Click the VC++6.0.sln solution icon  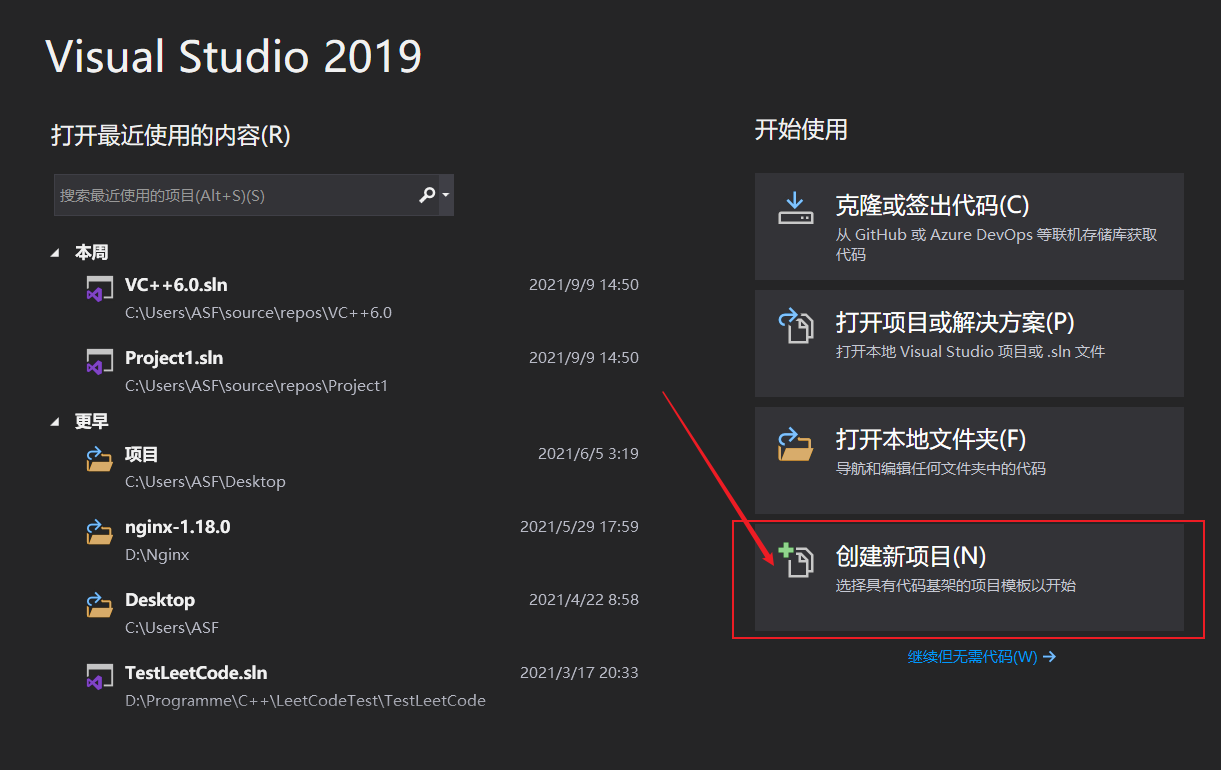coord(98,289)
